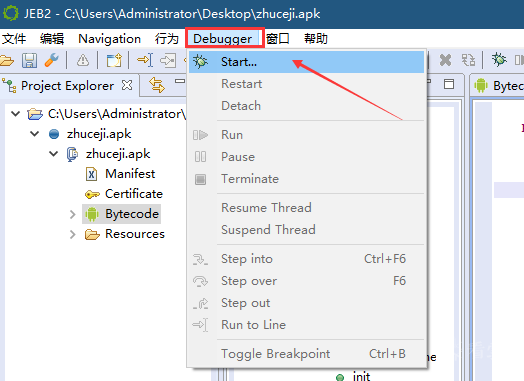Open the Debugger menu

(x=223, y=39)
